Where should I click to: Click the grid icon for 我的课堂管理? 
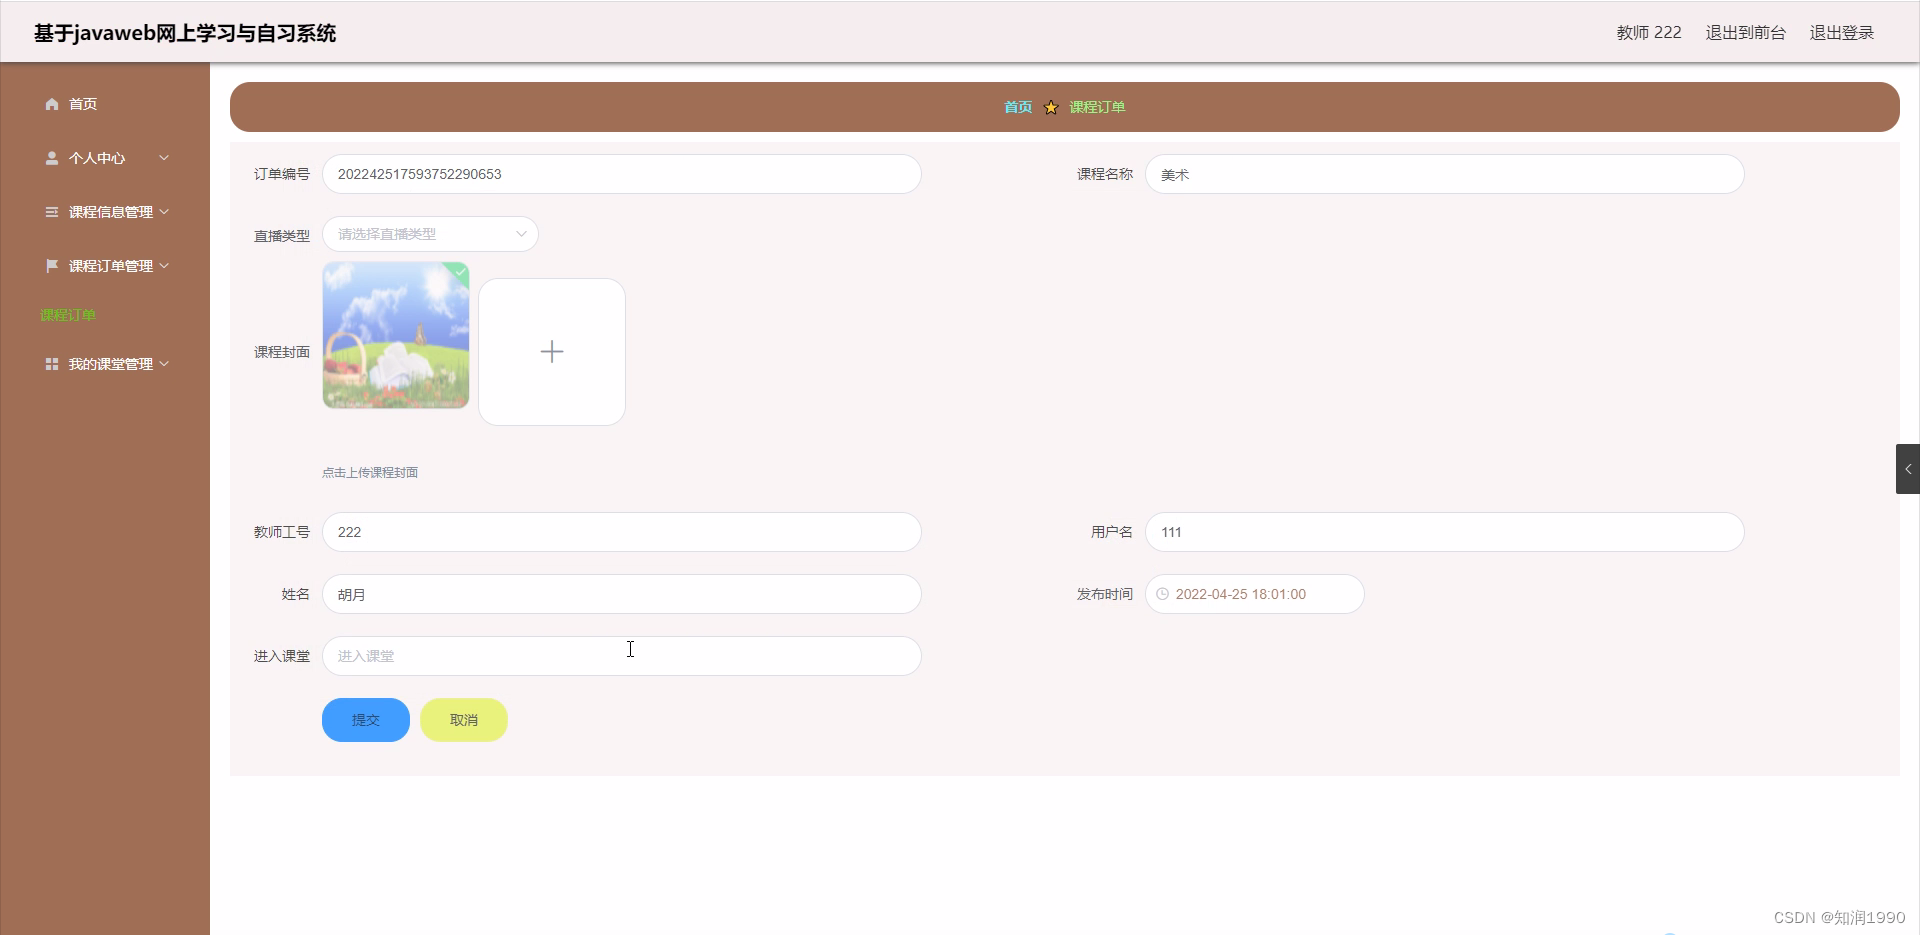coord(51,363)
